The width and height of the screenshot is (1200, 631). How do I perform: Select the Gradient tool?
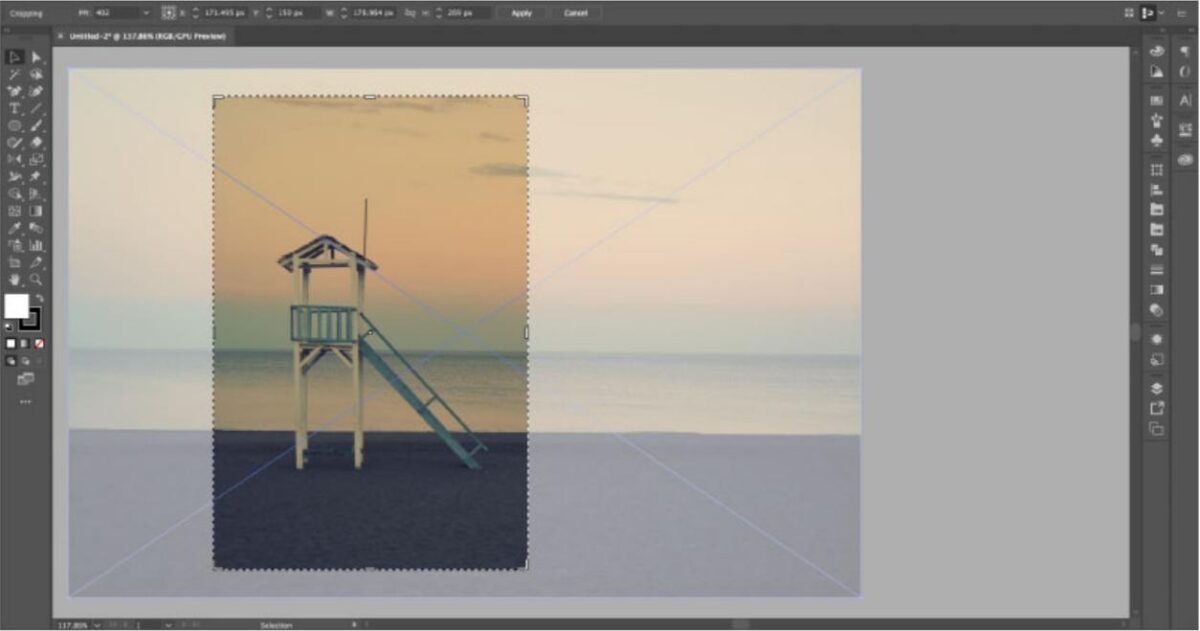(x=36, y=211)
